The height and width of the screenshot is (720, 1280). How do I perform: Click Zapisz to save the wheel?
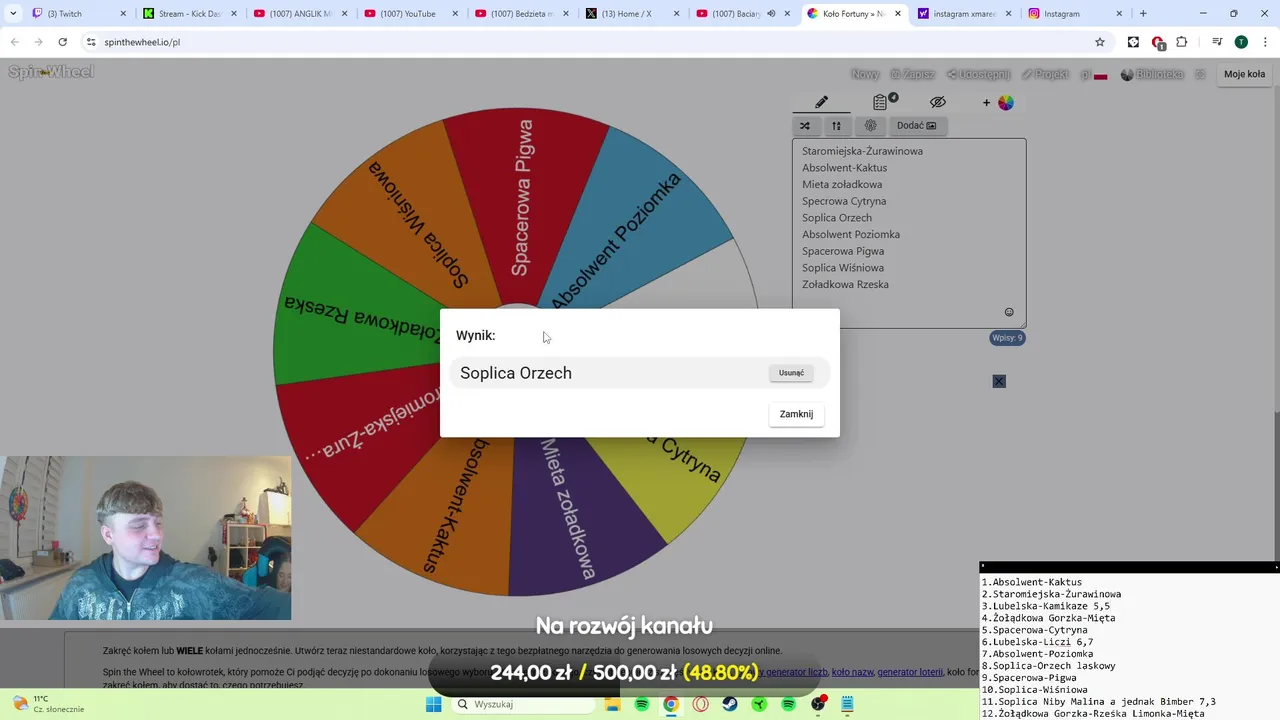[912, 74]
